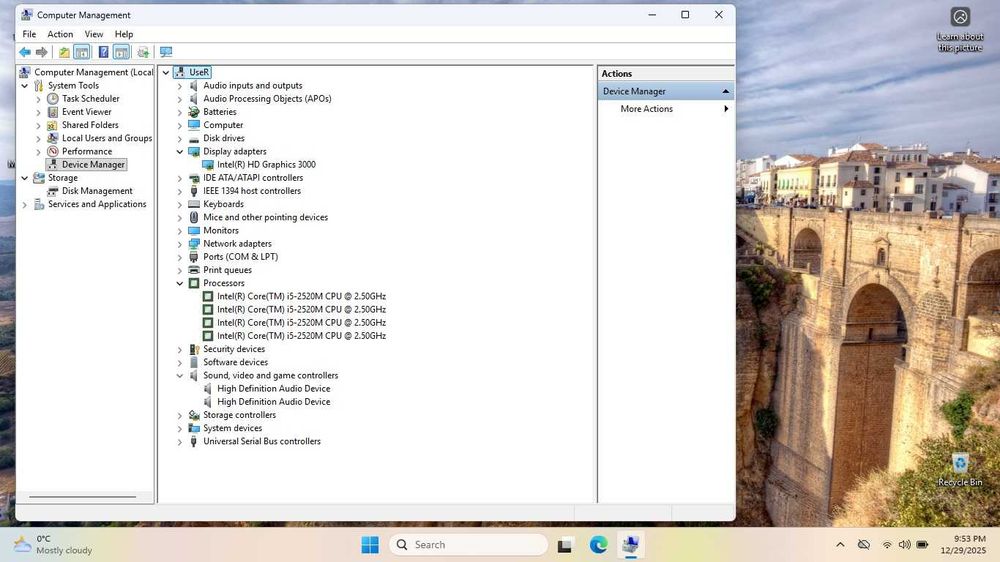Toggle the Show/Hide Action Pane toolbar button

tap(121, 52)
